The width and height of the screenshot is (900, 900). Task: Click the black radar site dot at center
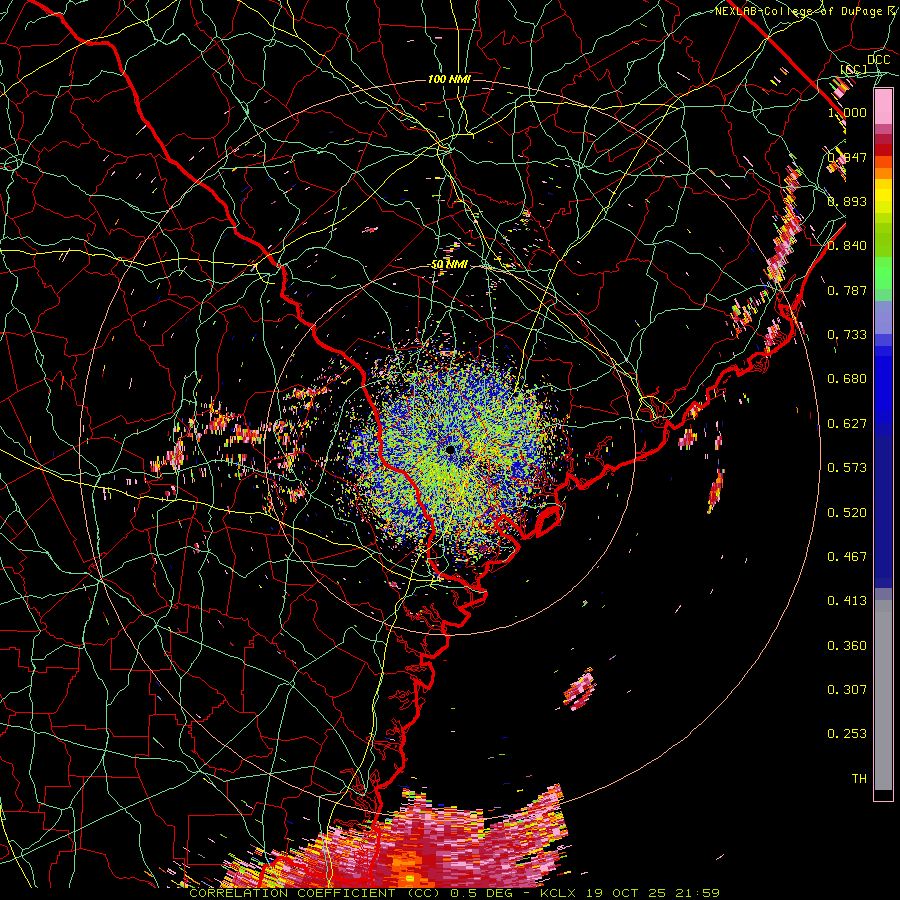(451, 450)
